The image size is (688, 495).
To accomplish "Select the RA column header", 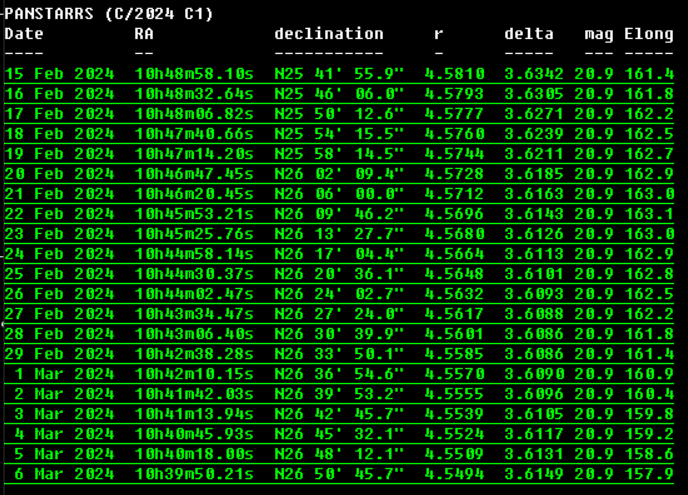I will click(144, 34).
